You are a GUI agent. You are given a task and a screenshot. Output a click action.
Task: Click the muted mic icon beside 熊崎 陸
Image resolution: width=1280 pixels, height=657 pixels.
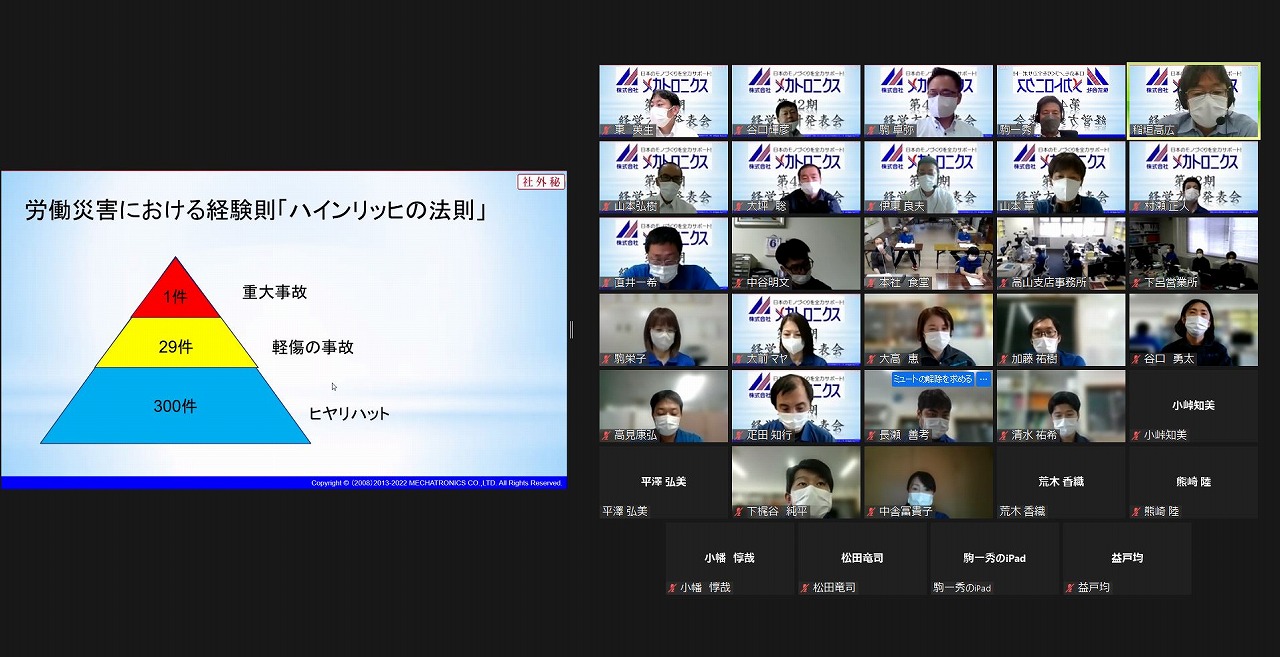point(1136,511)
